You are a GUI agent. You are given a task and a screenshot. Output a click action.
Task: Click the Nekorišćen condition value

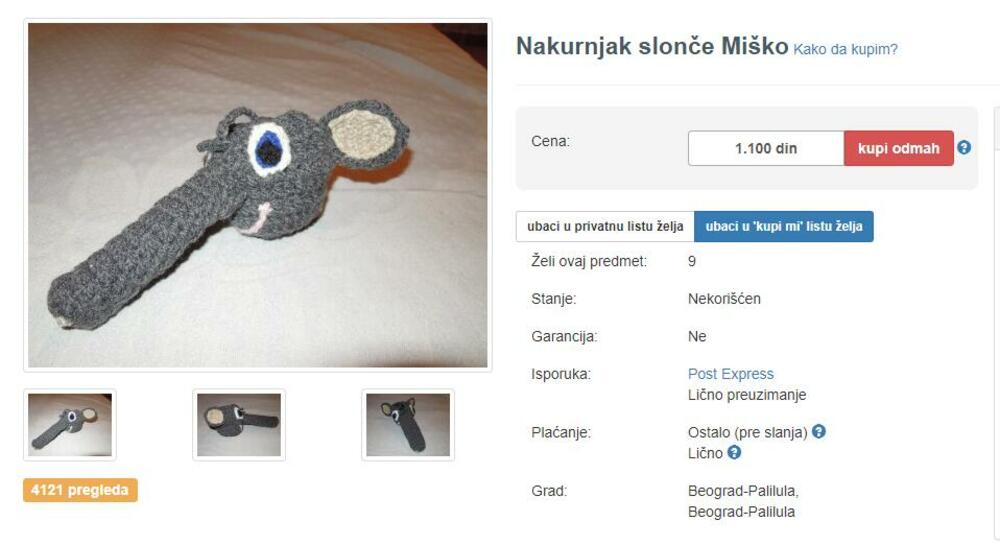click(x=724, y=298)
